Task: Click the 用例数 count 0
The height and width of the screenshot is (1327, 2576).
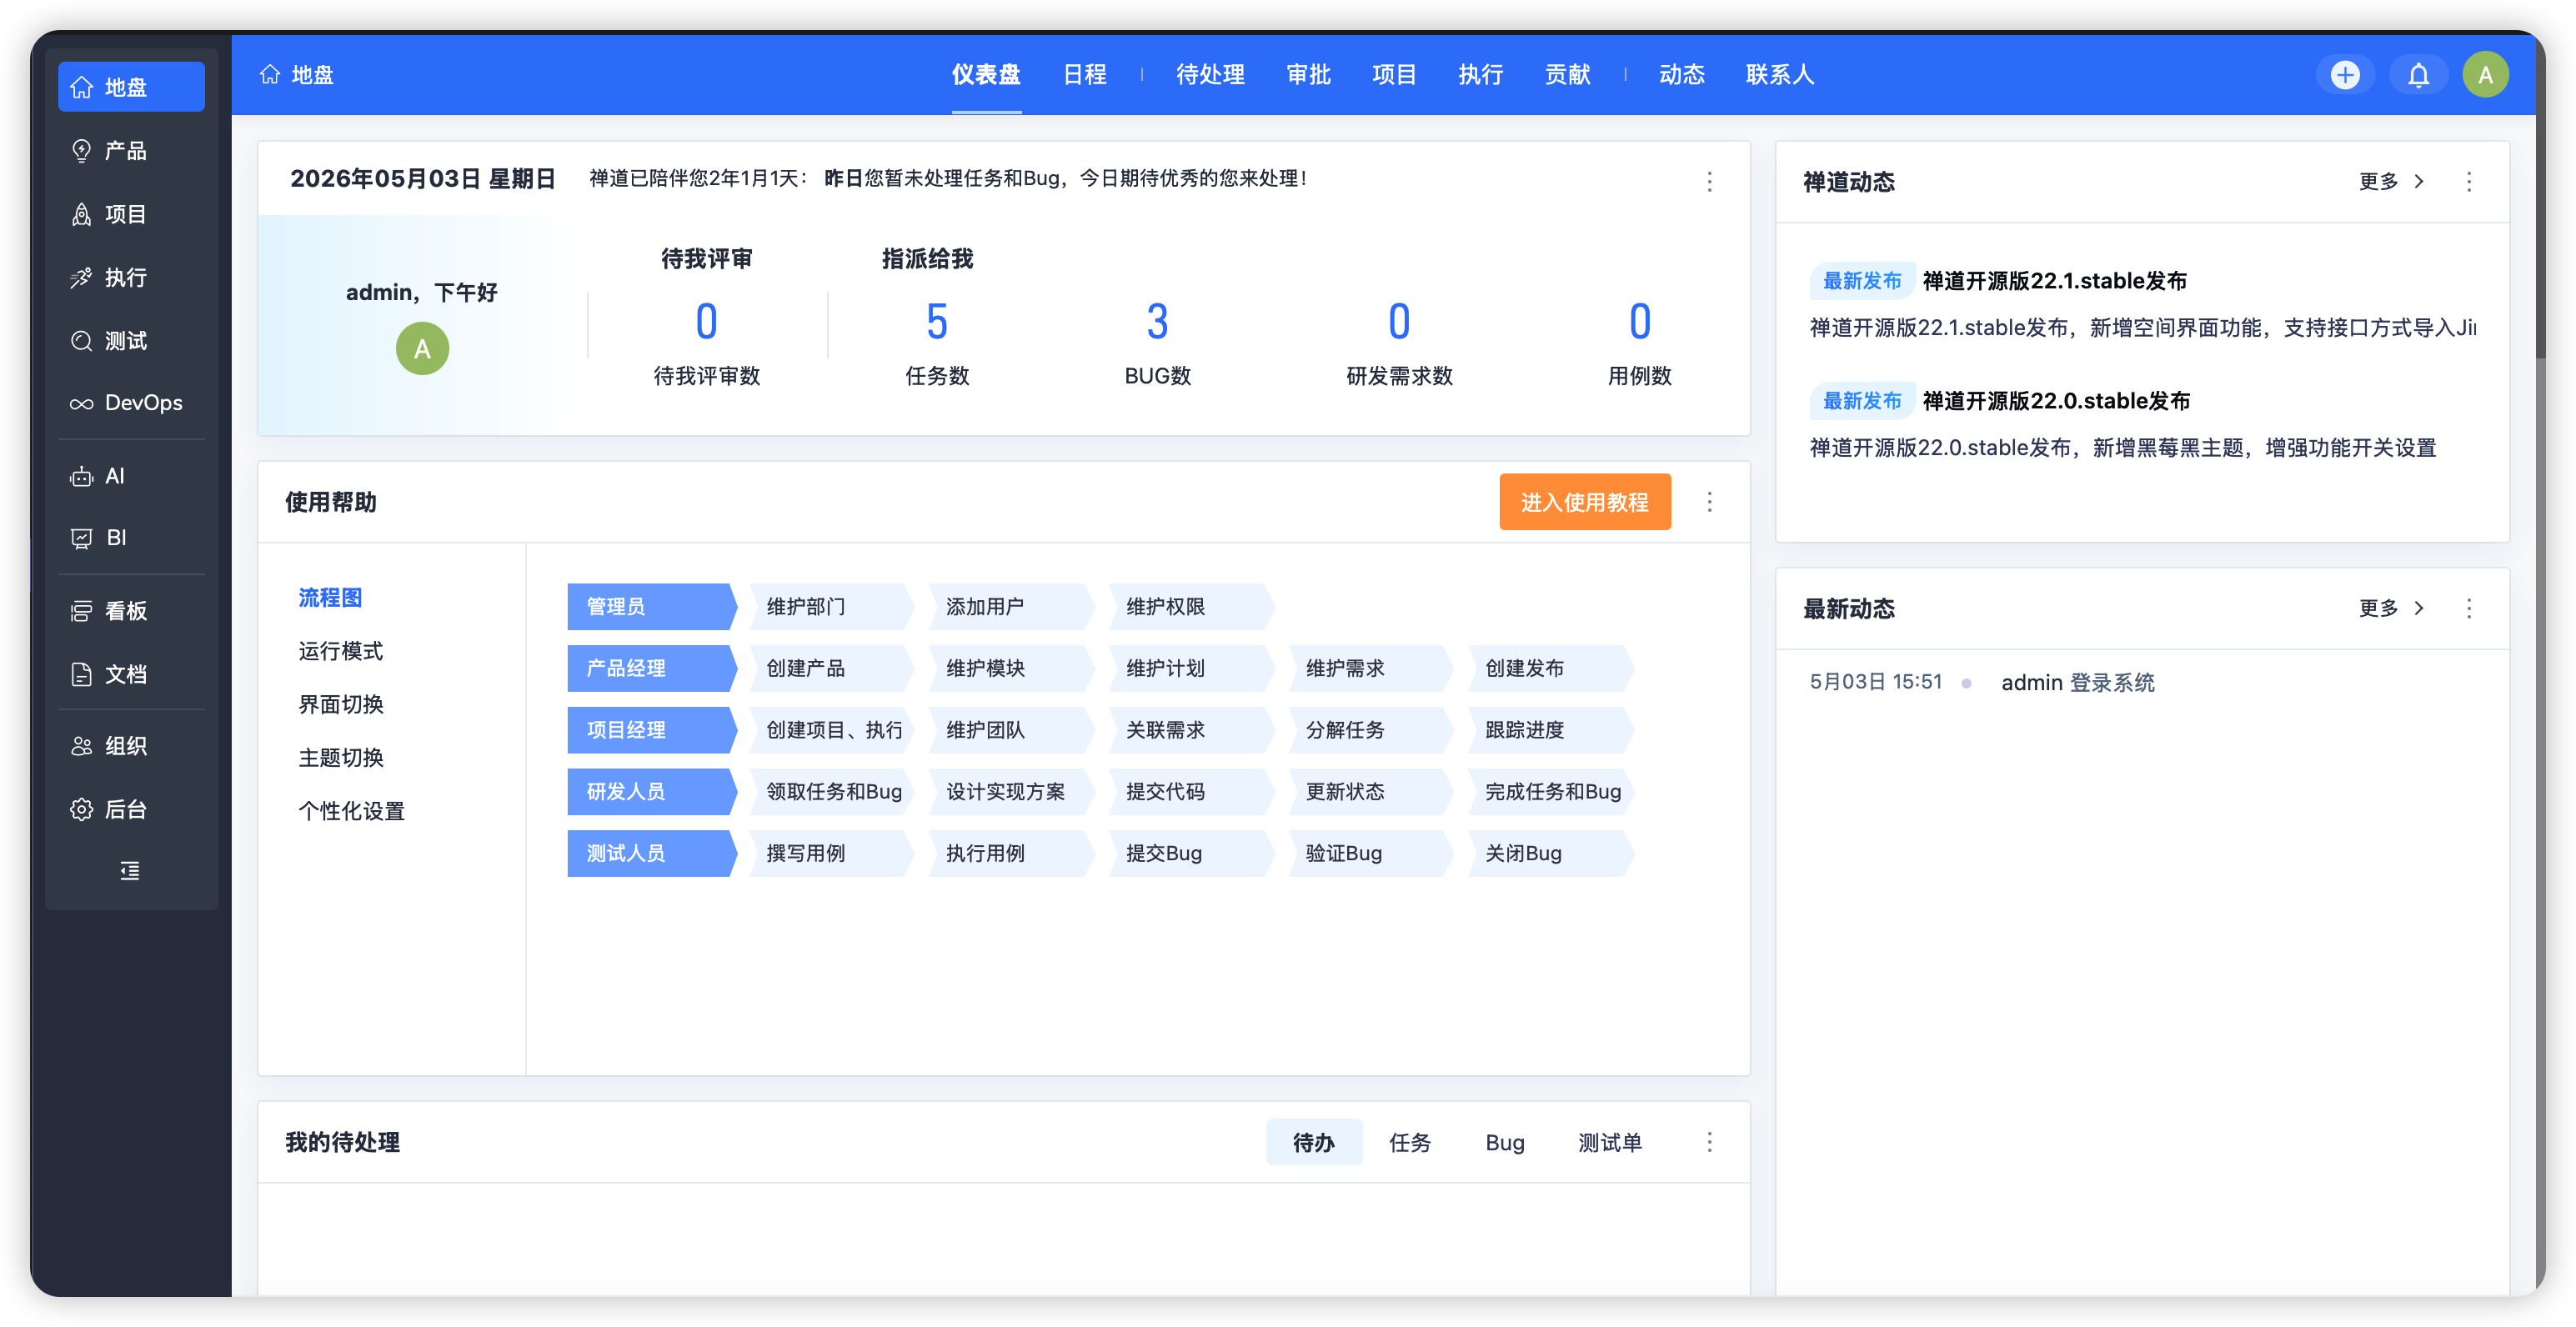Action: pos(1639,322)
